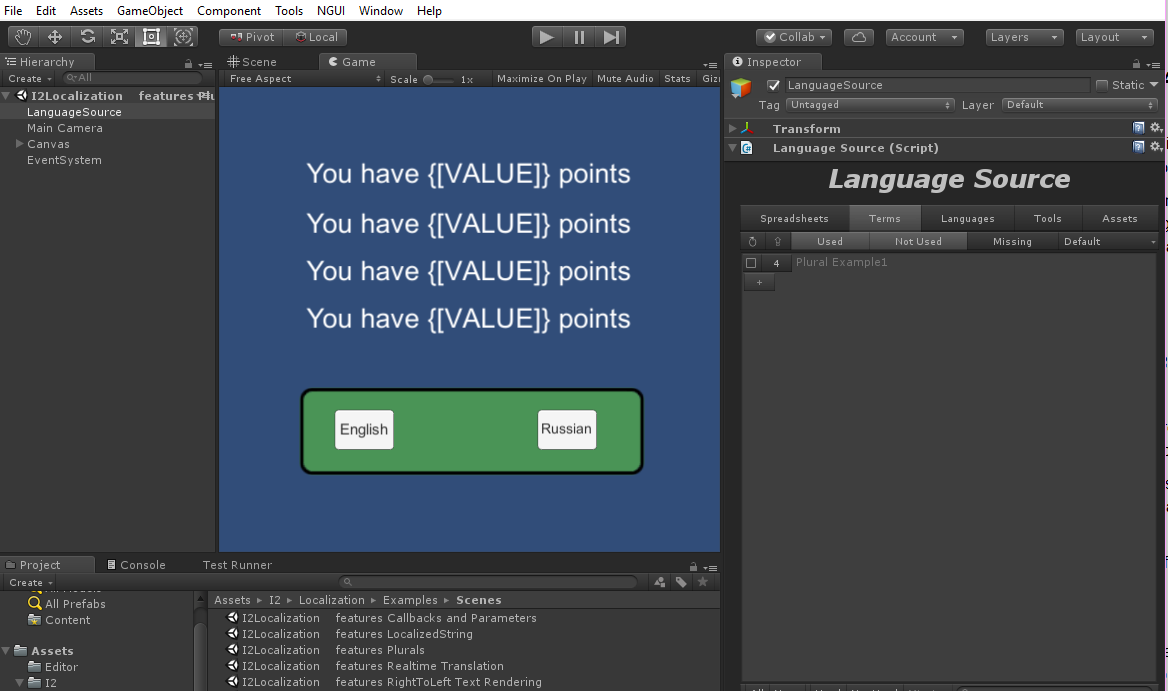Select the Scale tool

point(120,37)
